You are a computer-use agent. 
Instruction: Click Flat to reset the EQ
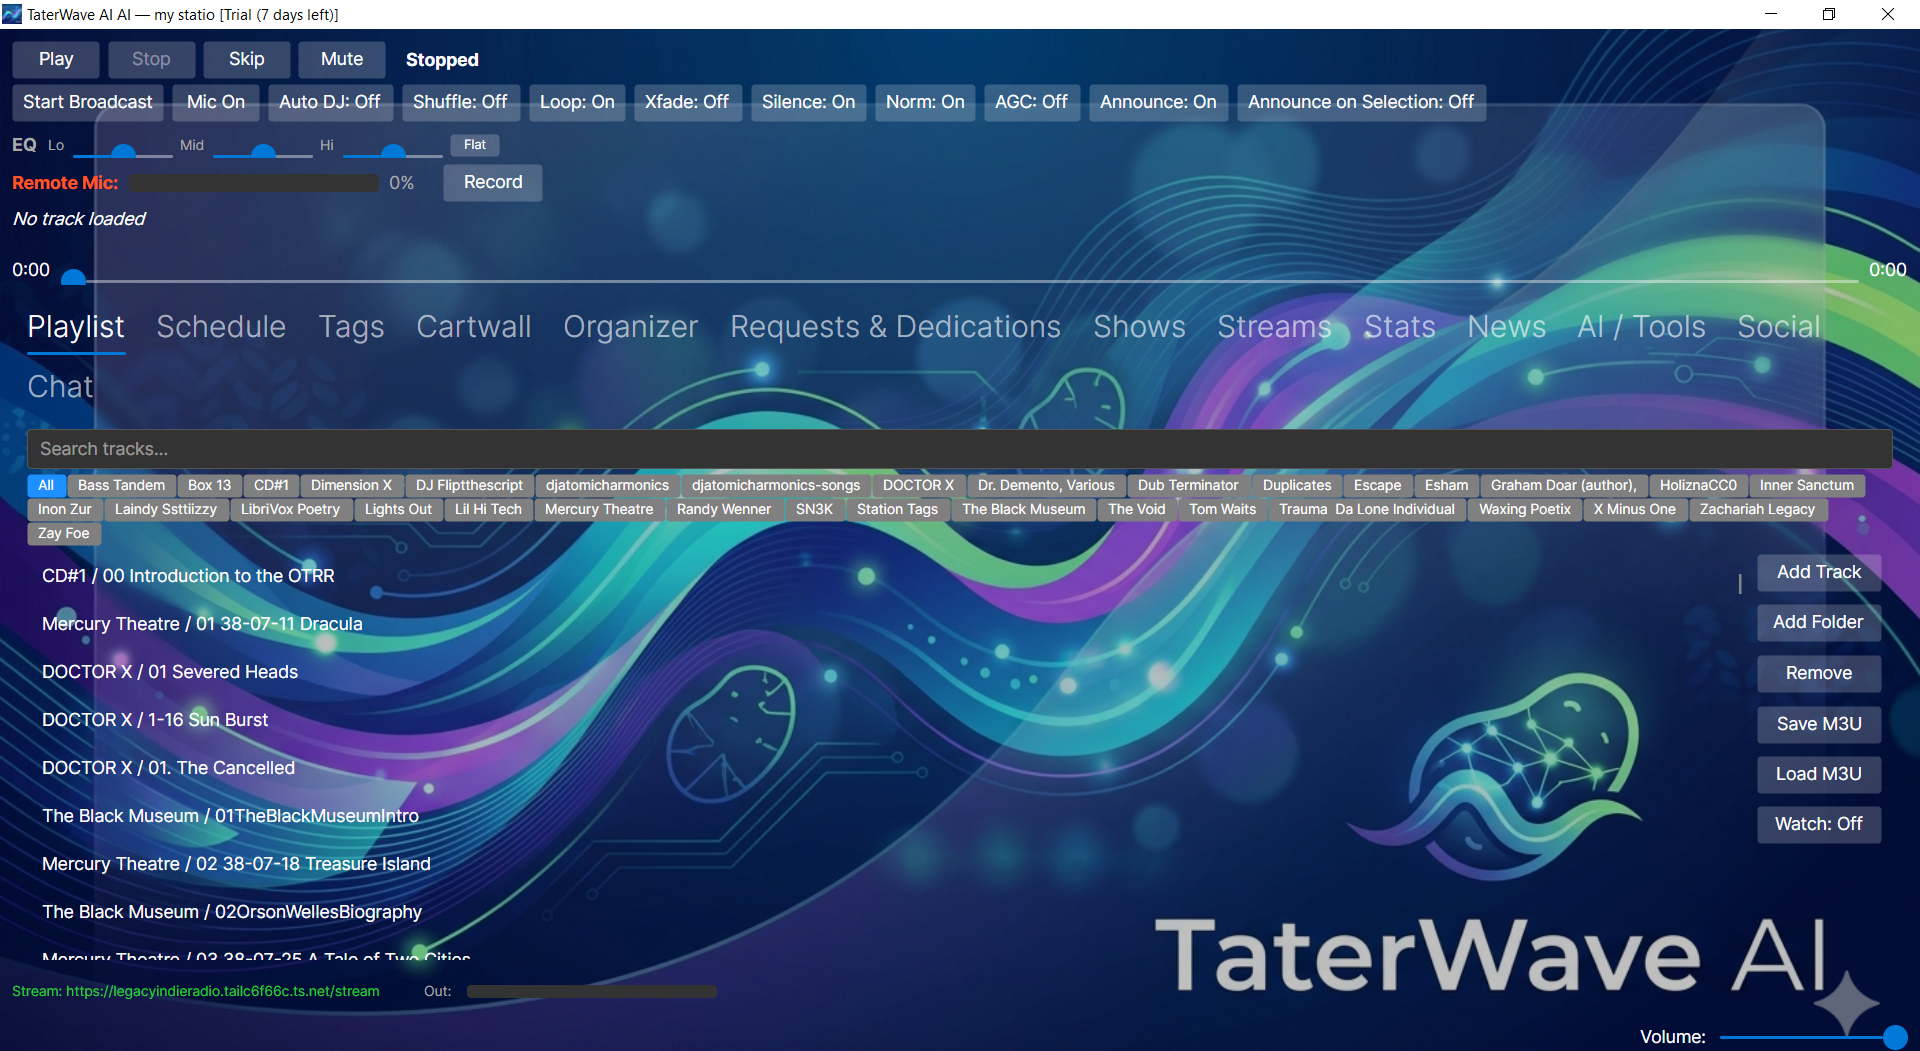coord(473,145)
